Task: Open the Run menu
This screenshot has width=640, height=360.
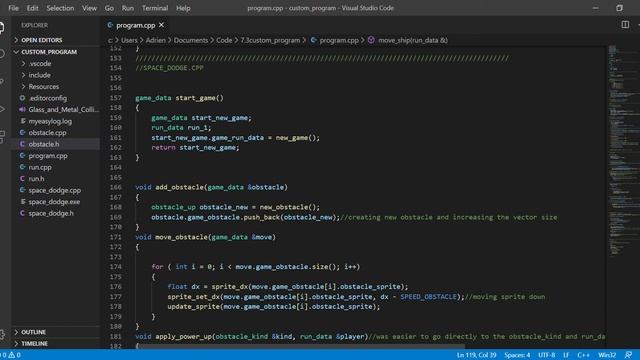Action: coord(128,8)
